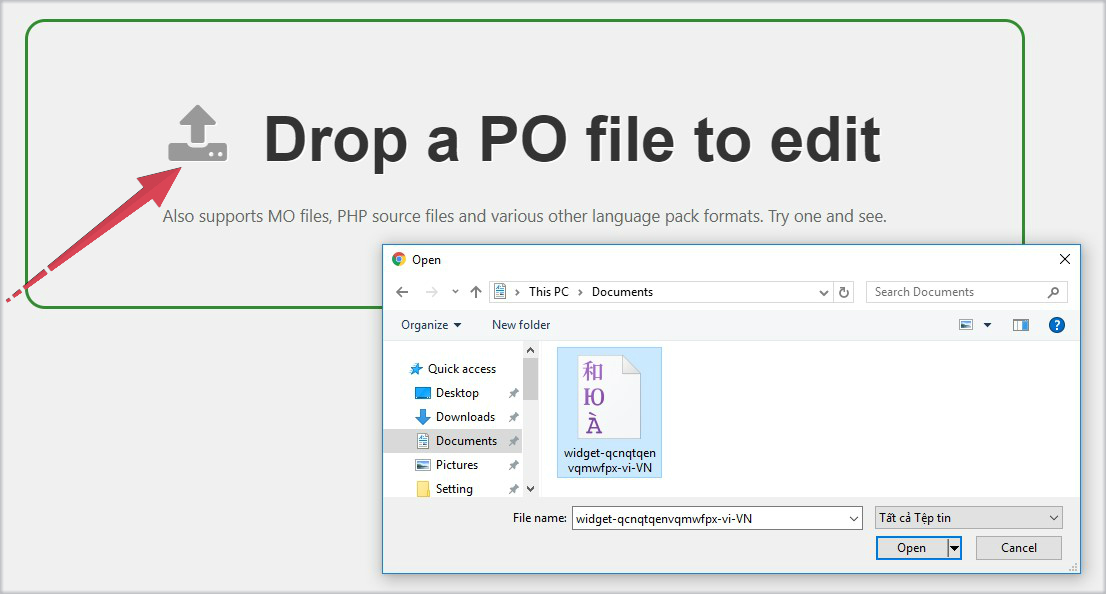Expand the recent locations dropdown arrow
Image resolution: width=1106 pixels, height=594 pixels.
[455, 292]
